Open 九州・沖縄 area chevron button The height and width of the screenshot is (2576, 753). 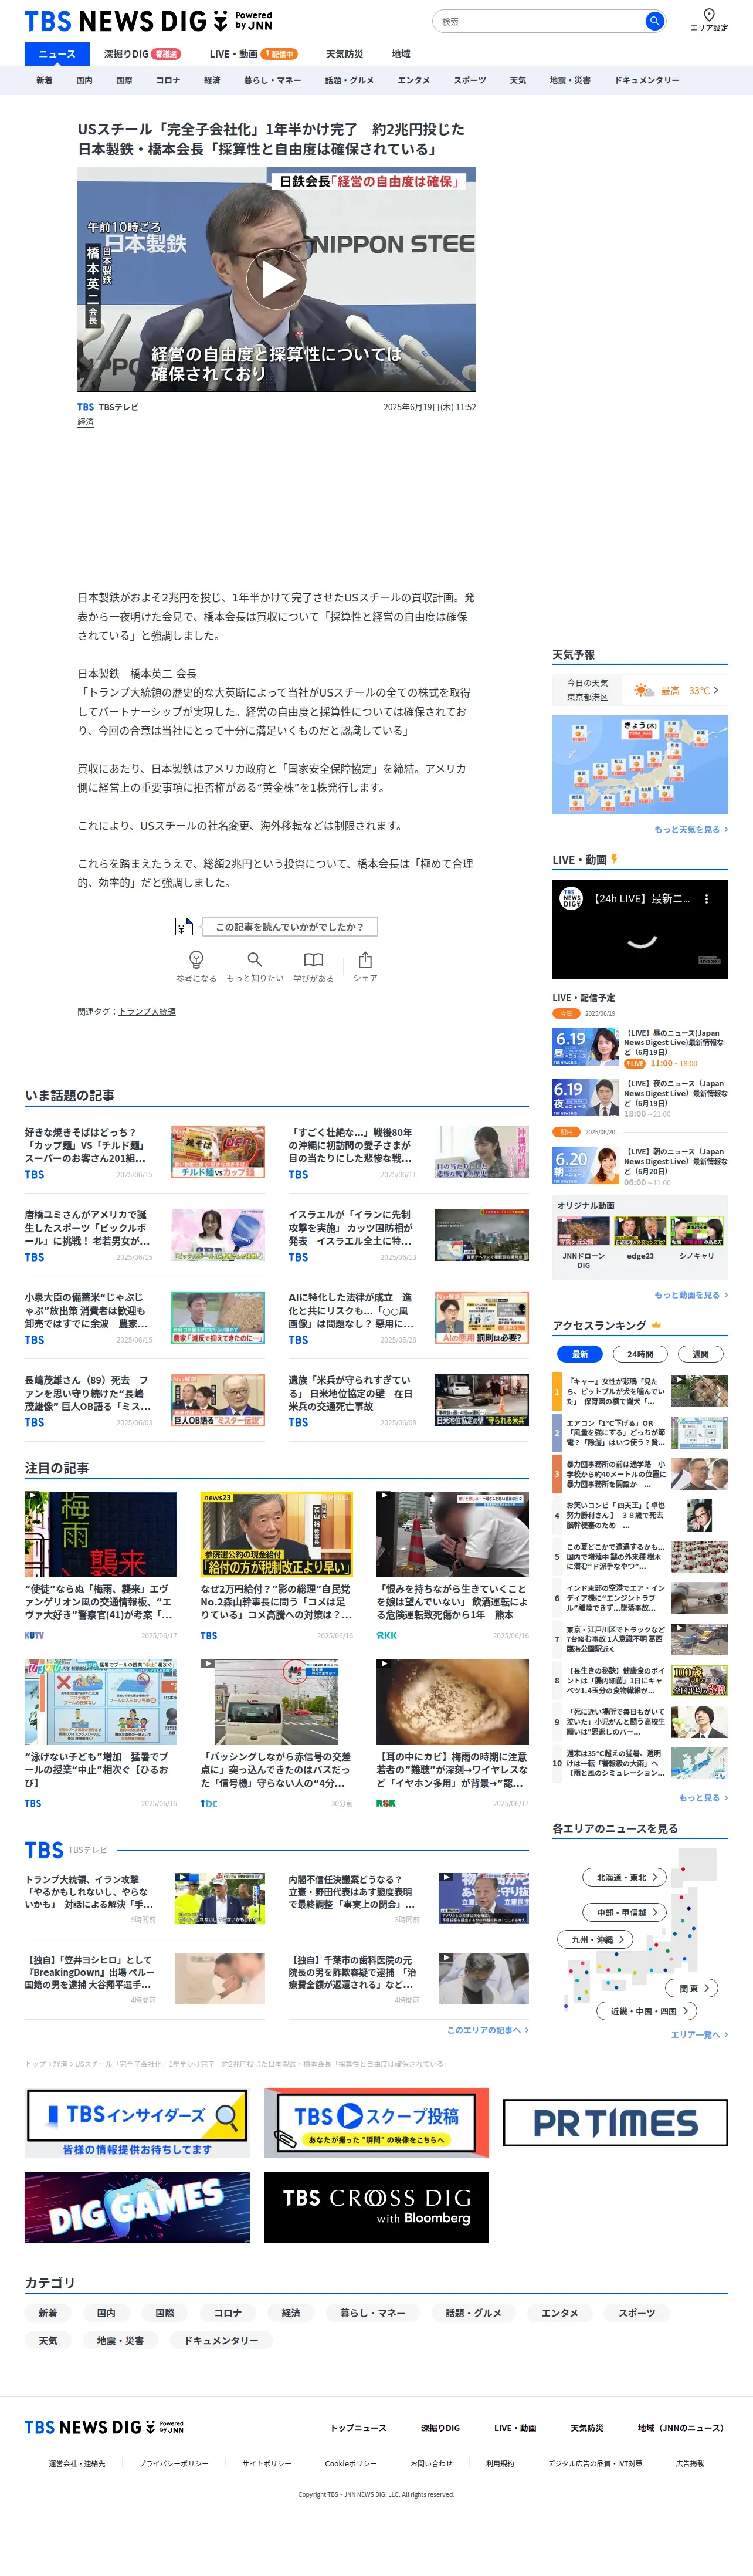point(595,1939)
